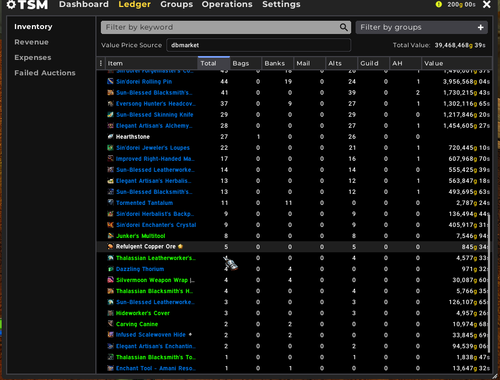
Task: Click Refulgent Copper Ore item icon
Action: click(110, 246)
